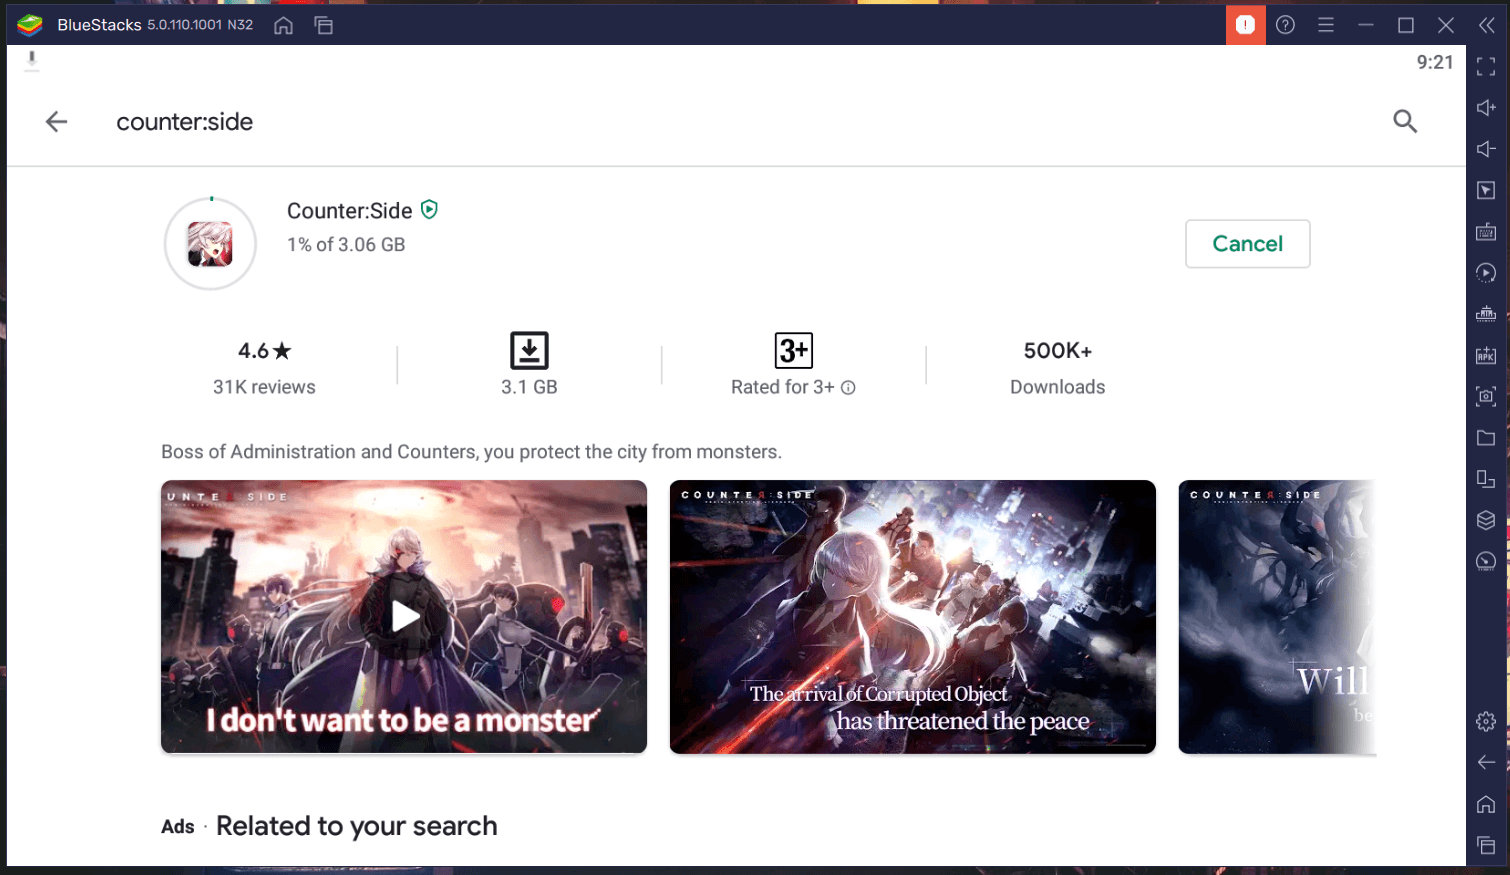Click the 3+ content rating badge
The width and height of the screenshot is (1510, 875).
click(793, 351)
